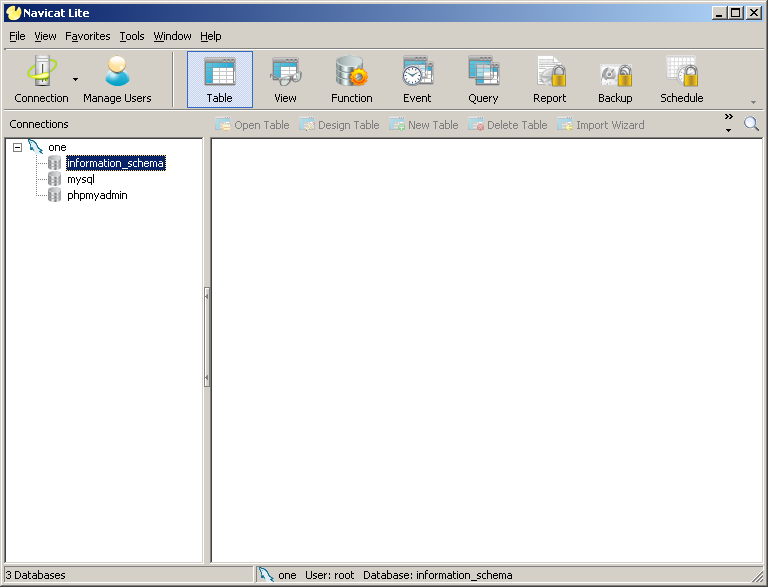This screenshot has height=587, width=768.
Task: Open Manage Users
Action: [117, 79]
